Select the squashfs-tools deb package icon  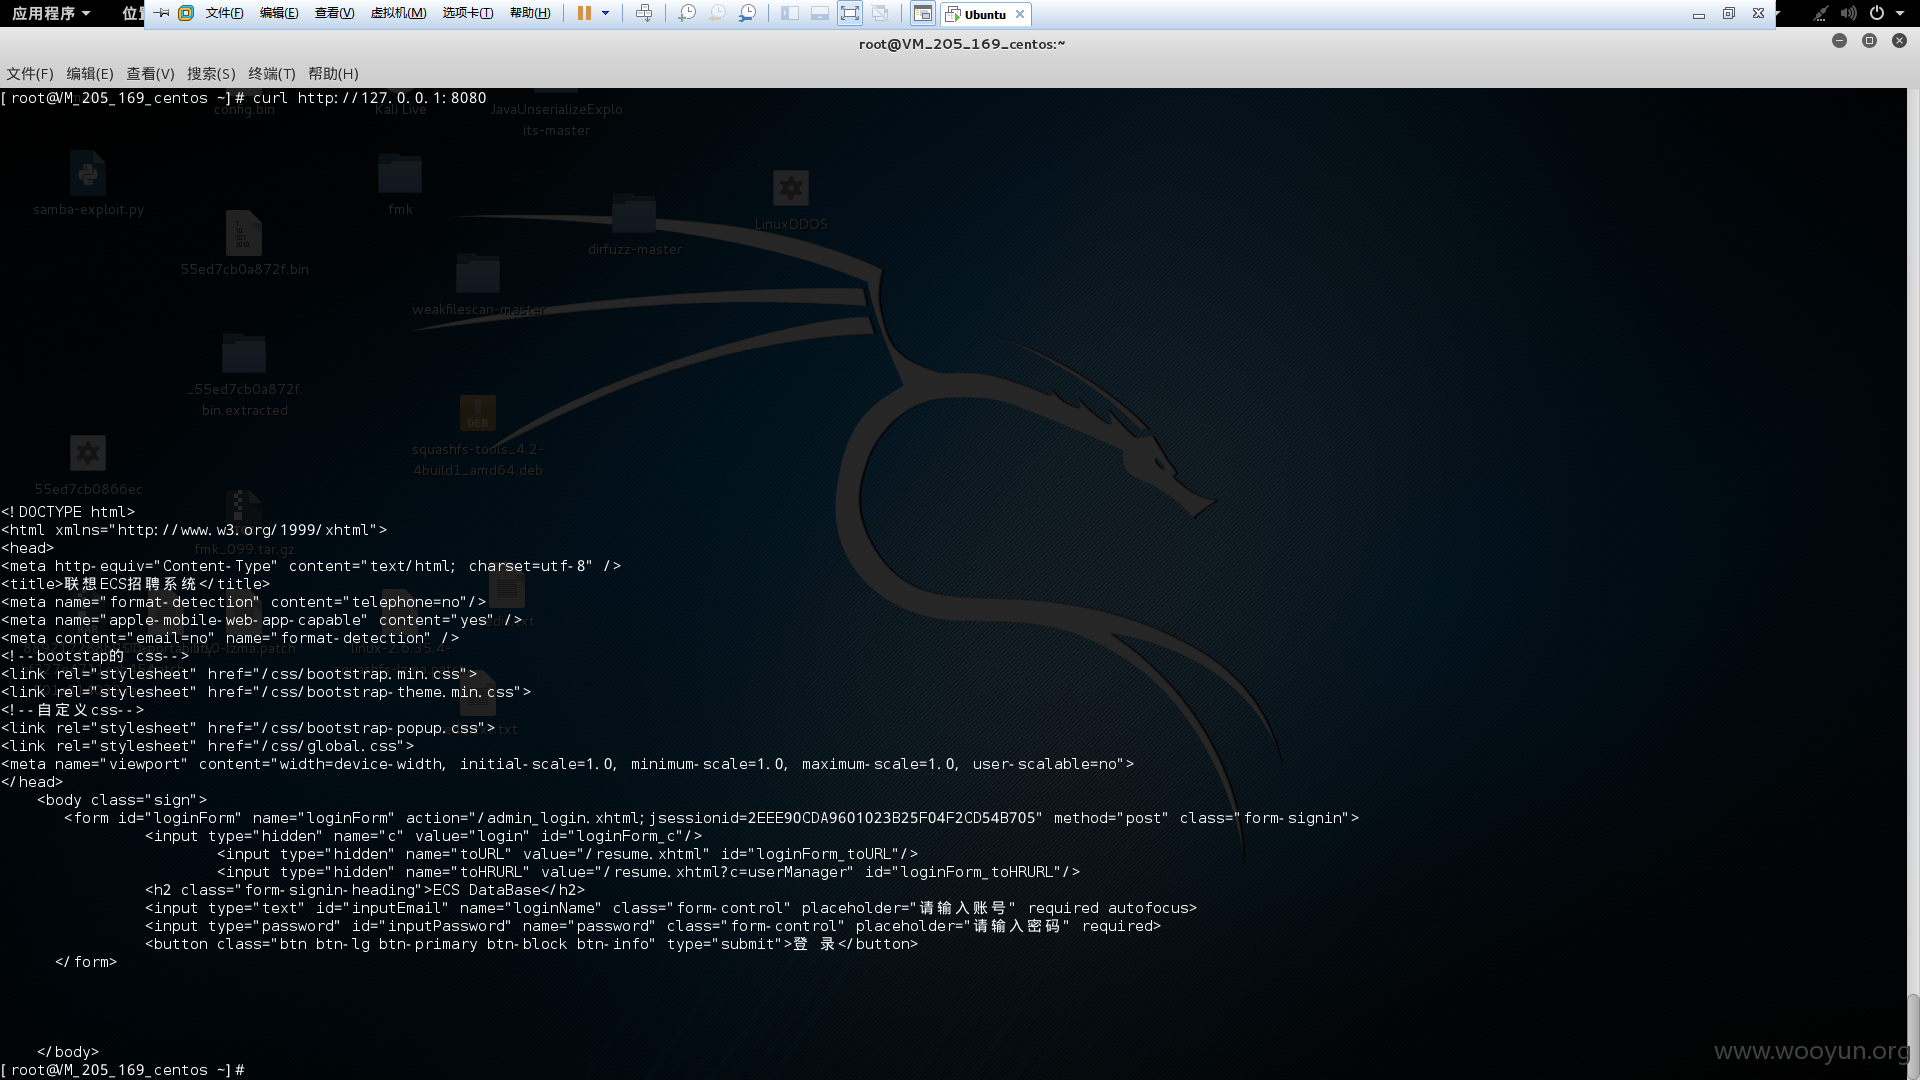pos(478,413)
